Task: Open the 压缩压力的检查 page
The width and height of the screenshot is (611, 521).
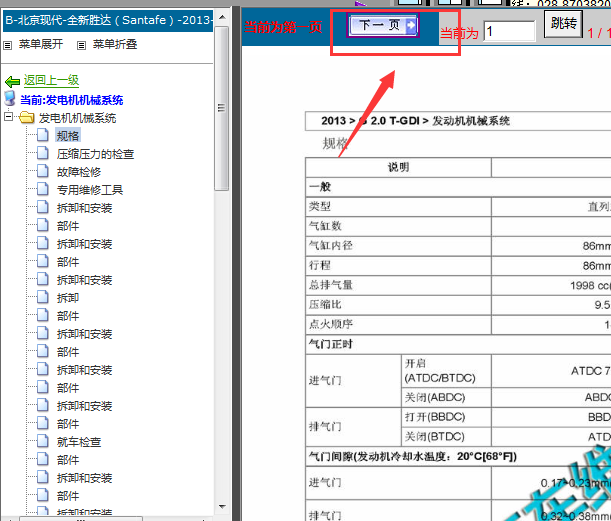Action: [x=95, y=154]
